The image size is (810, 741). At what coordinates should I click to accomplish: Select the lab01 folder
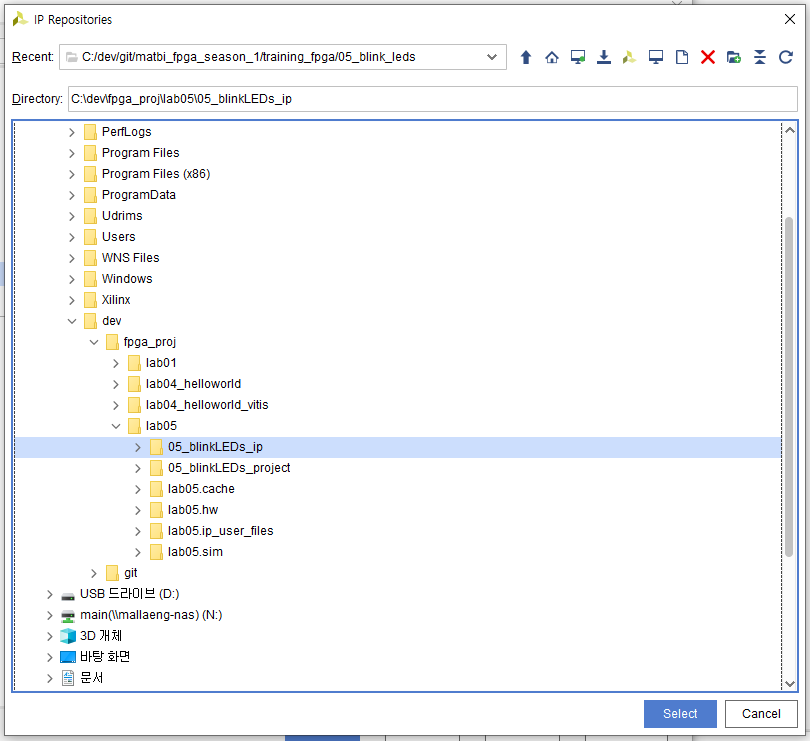[x=161, y=363]
